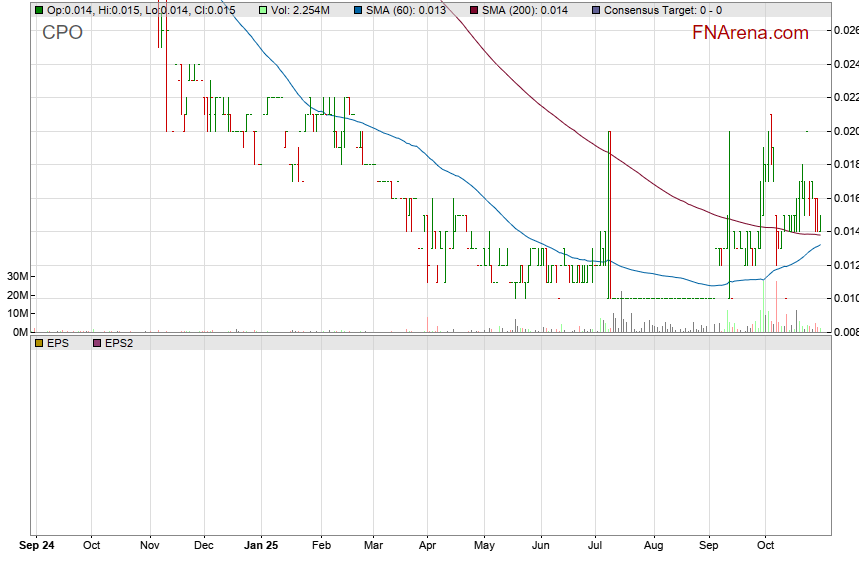This screenshot has height=566, width=859.
Task: Click the green OHLC price legend swatch
Action: (39, 10)
